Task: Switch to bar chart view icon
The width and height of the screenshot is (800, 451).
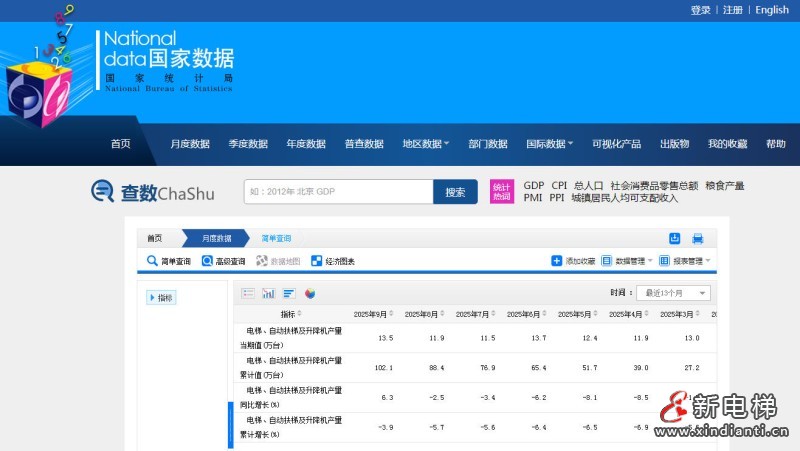Action: [x=268, y=293]
